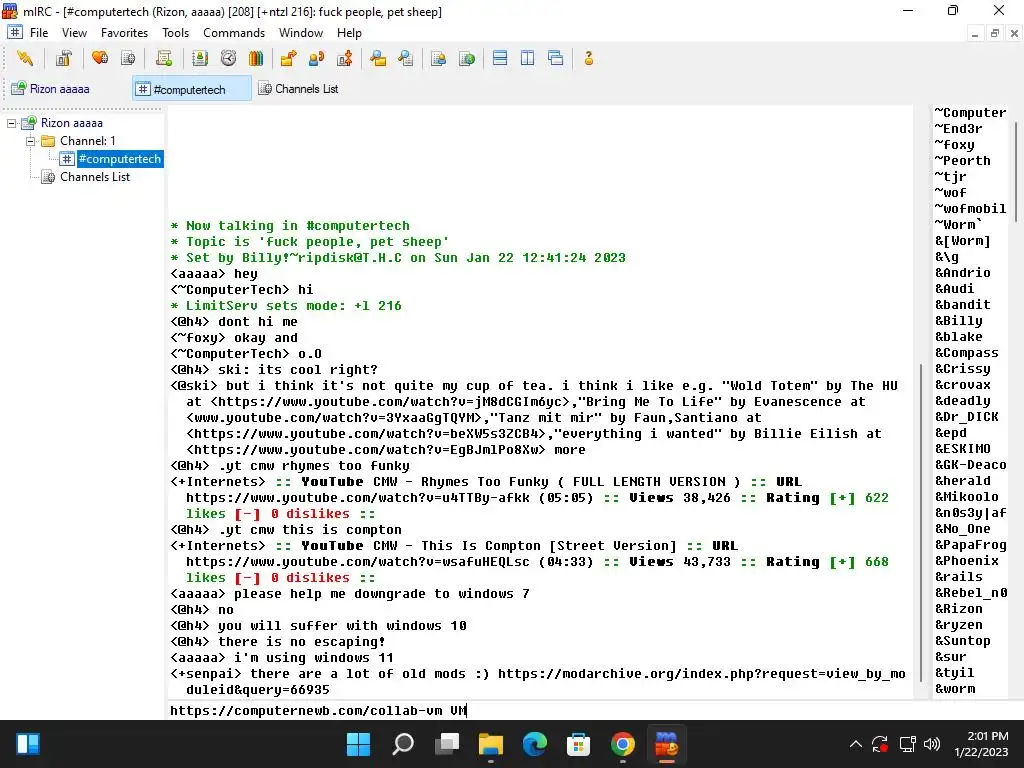Cascade windows toolbar icon
Image resolution: width=1024 pixels, height=768 pixels.
pos(556,59)
